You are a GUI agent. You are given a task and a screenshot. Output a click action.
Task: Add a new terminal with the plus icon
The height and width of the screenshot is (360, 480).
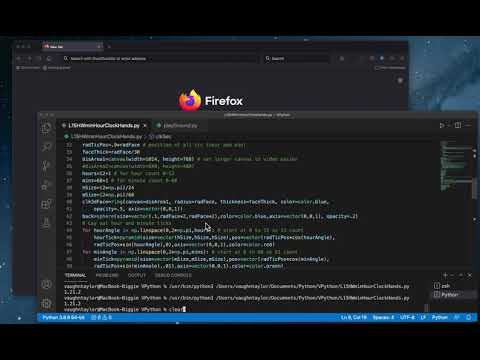pyautogui.click(x=445, y=275)
